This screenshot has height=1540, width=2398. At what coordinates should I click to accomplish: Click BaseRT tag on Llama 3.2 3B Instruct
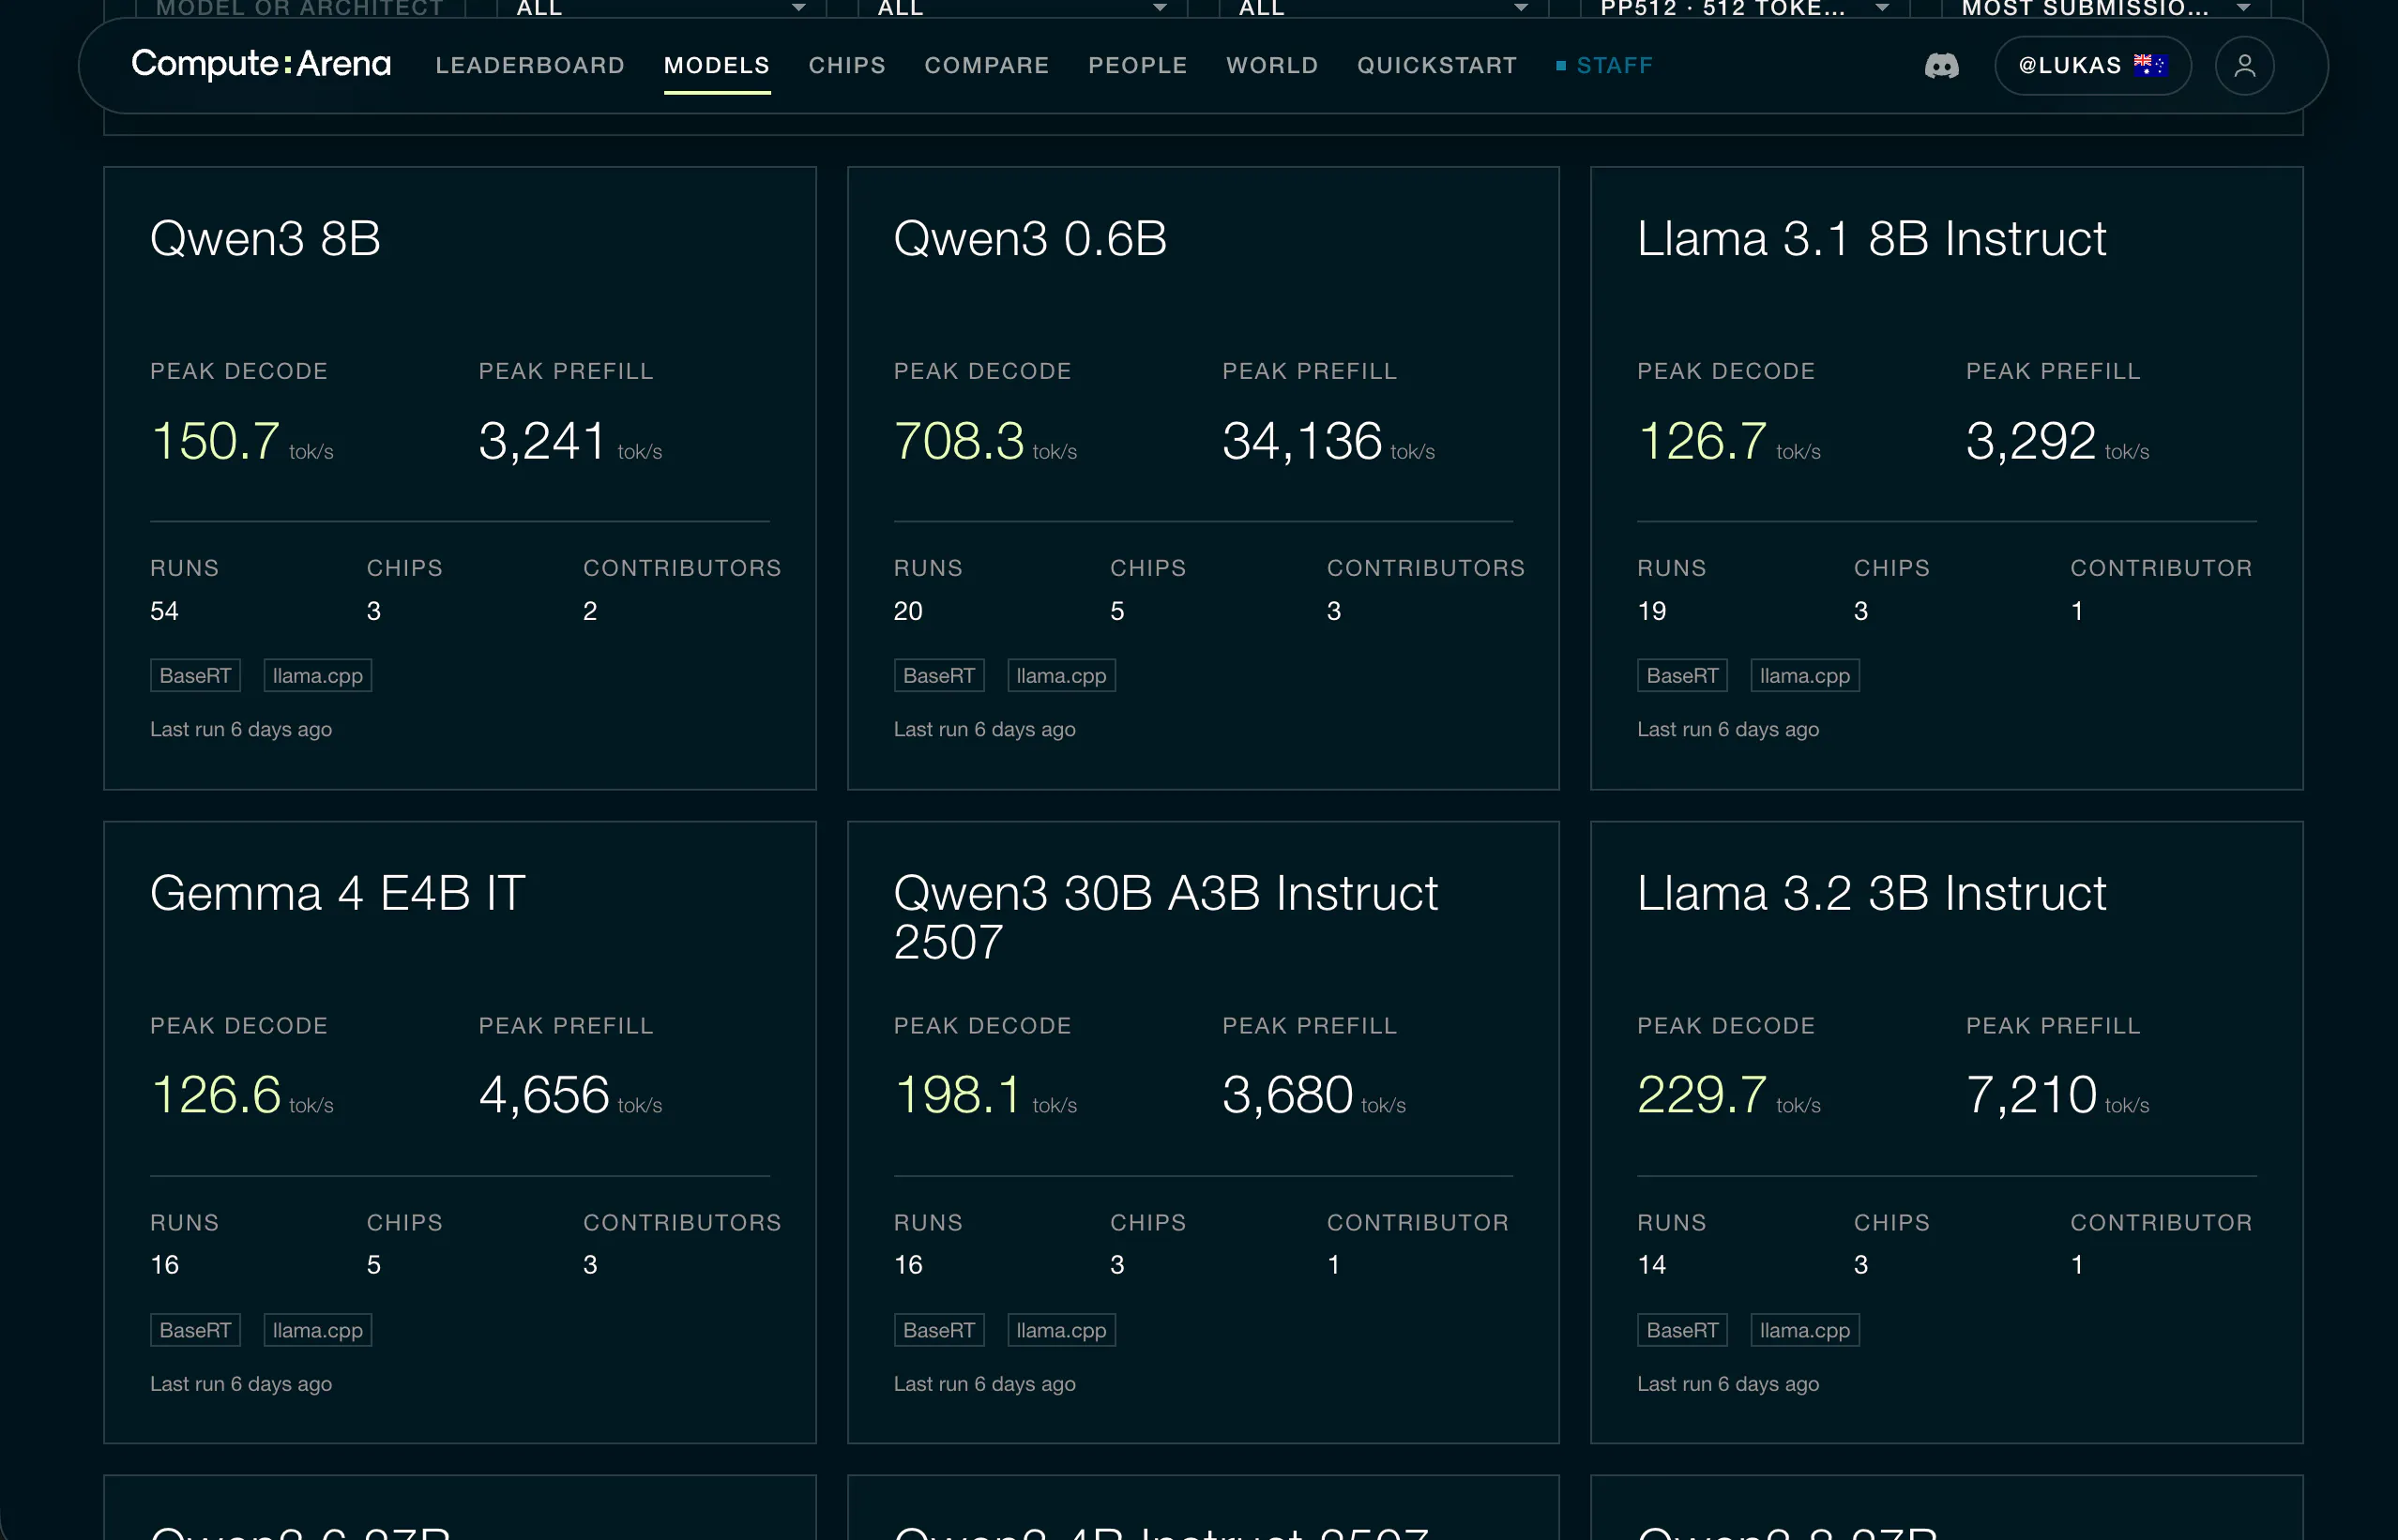pos(1682,1330)
